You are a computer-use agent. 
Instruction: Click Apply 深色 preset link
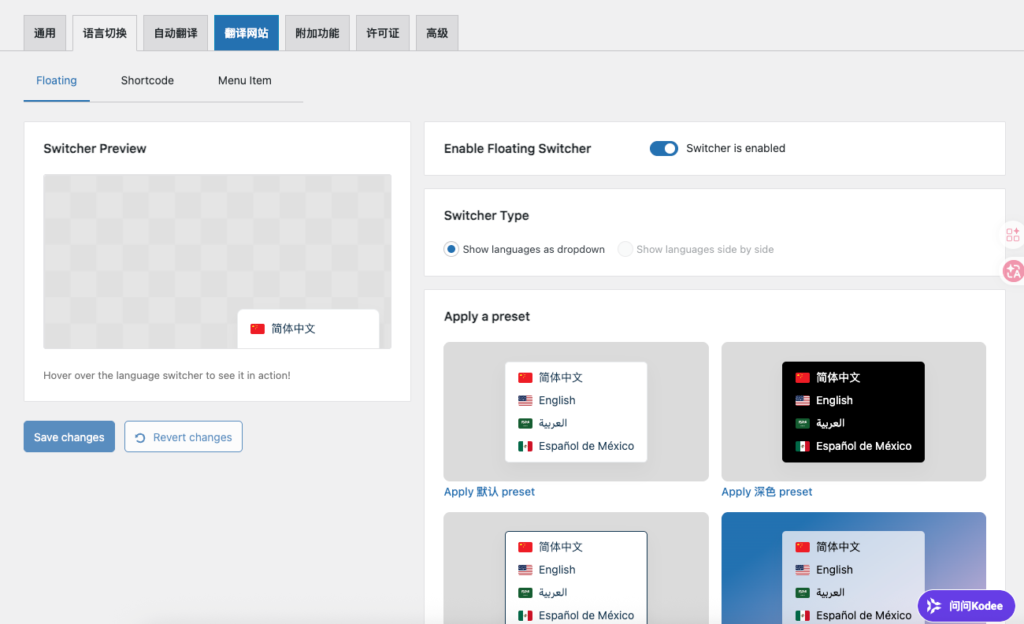pyautogui.click(x=767, y=491)
